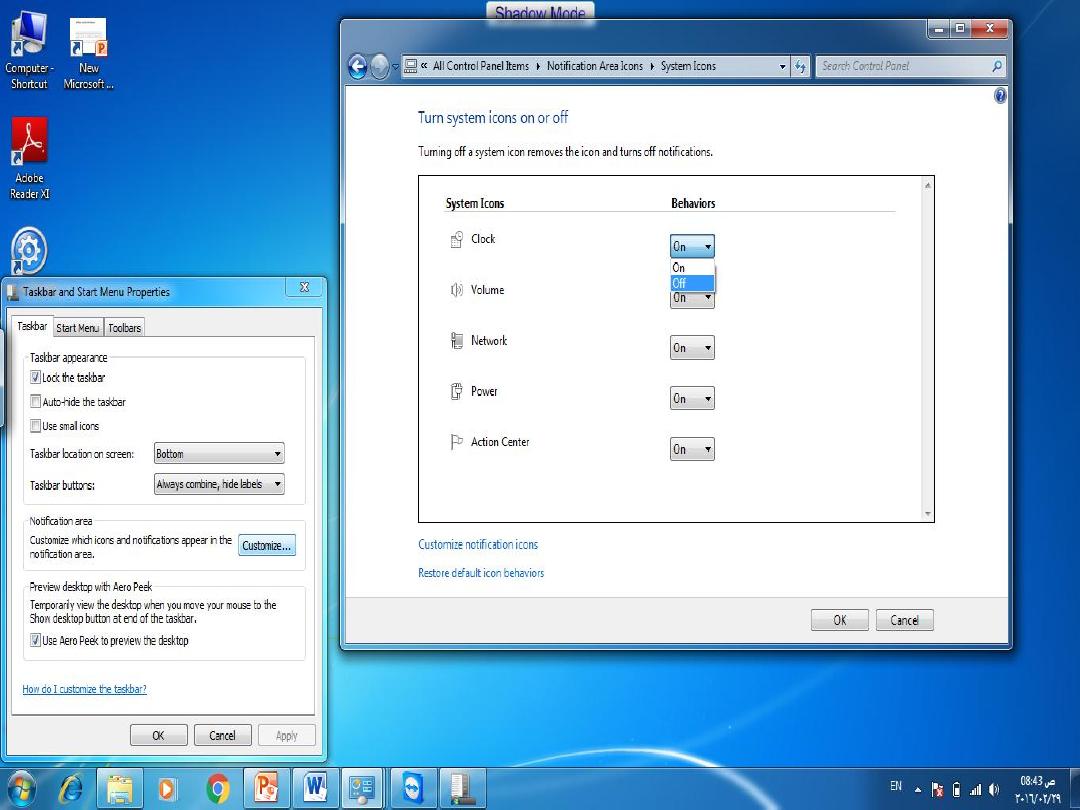Click the Back arrow in Control Panel

coord(357,67)
